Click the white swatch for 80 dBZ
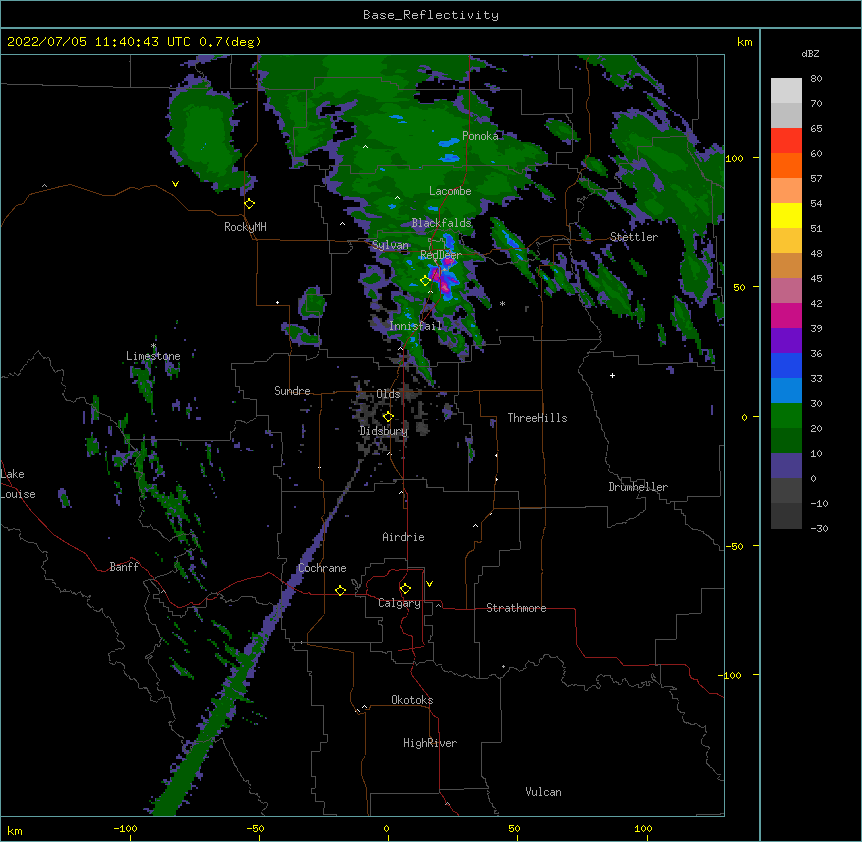Image resolution: width=862 pixels, height=842 pixels. tap(786, 91)
